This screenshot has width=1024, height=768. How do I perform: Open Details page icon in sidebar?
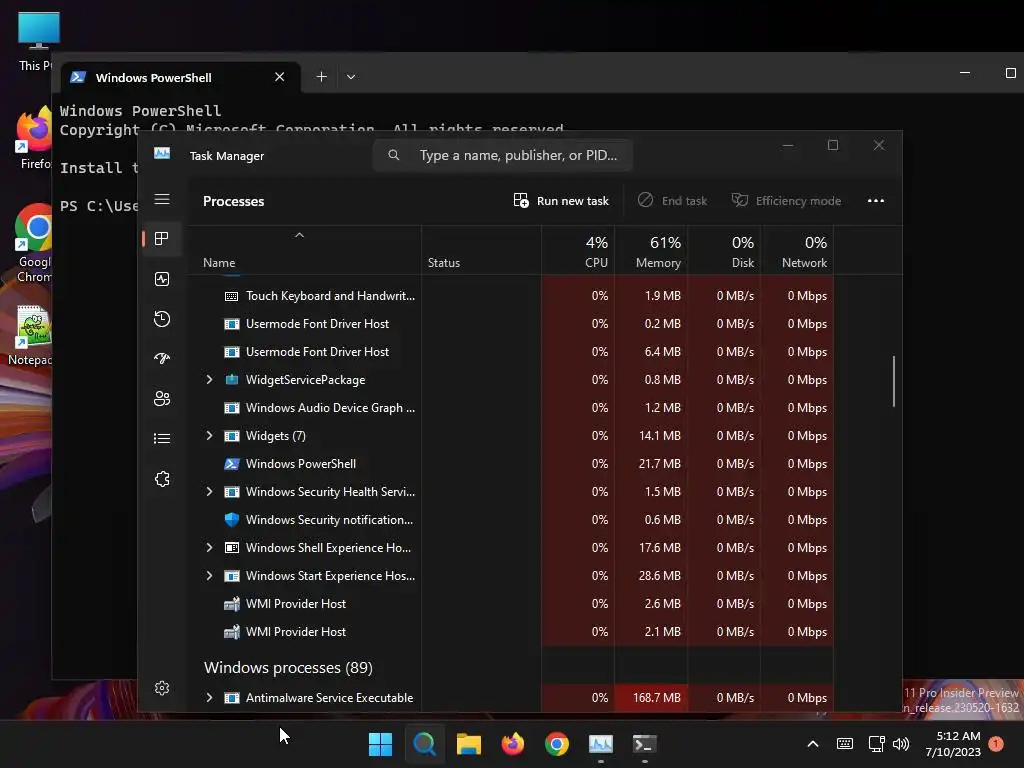[162, 438]
